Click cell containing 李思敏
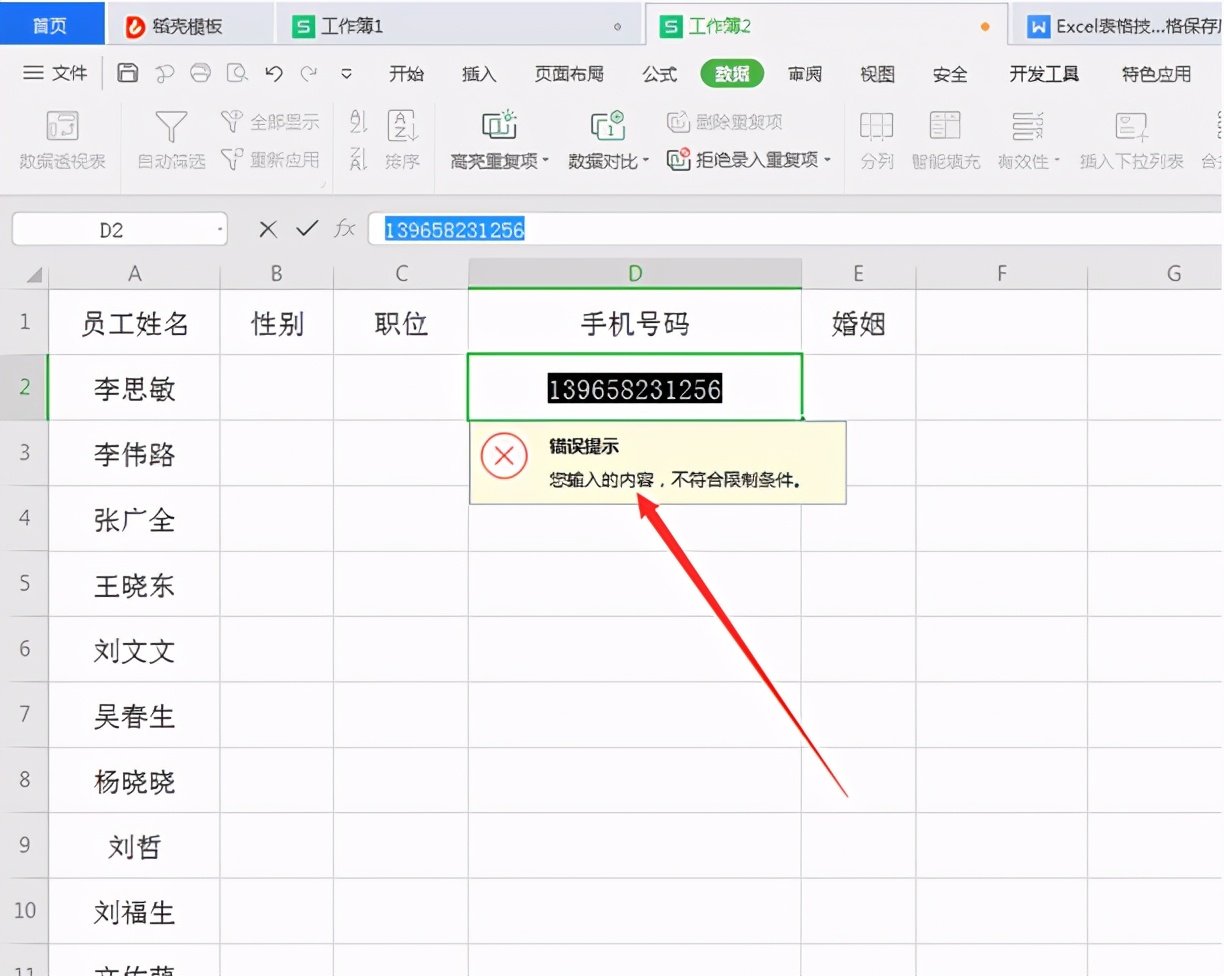This screenshot has height=976, width=1224. click(134, 388)
